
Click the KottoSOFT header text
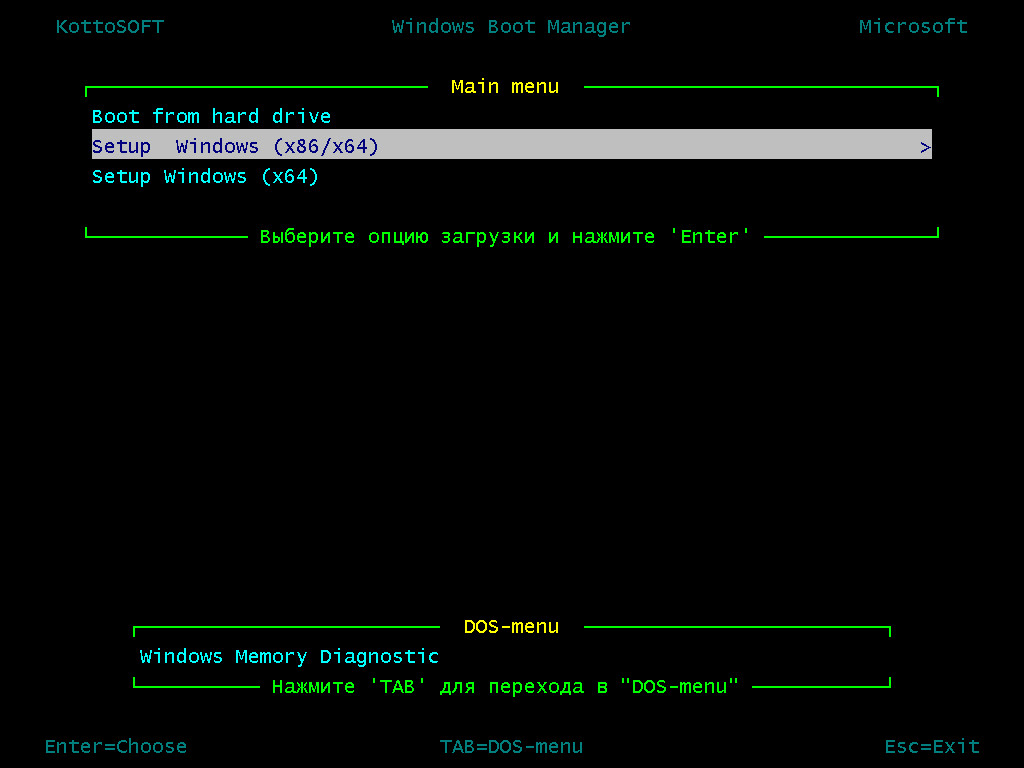[110, 27]
